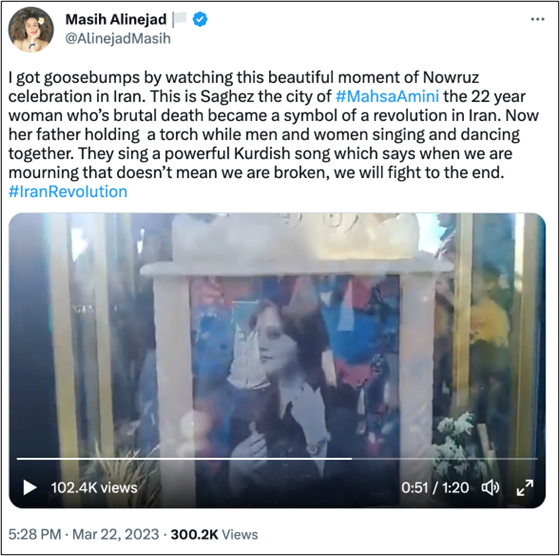Click the flowers at the video's lower right
The image size is (560, 556).
(455, 443)
